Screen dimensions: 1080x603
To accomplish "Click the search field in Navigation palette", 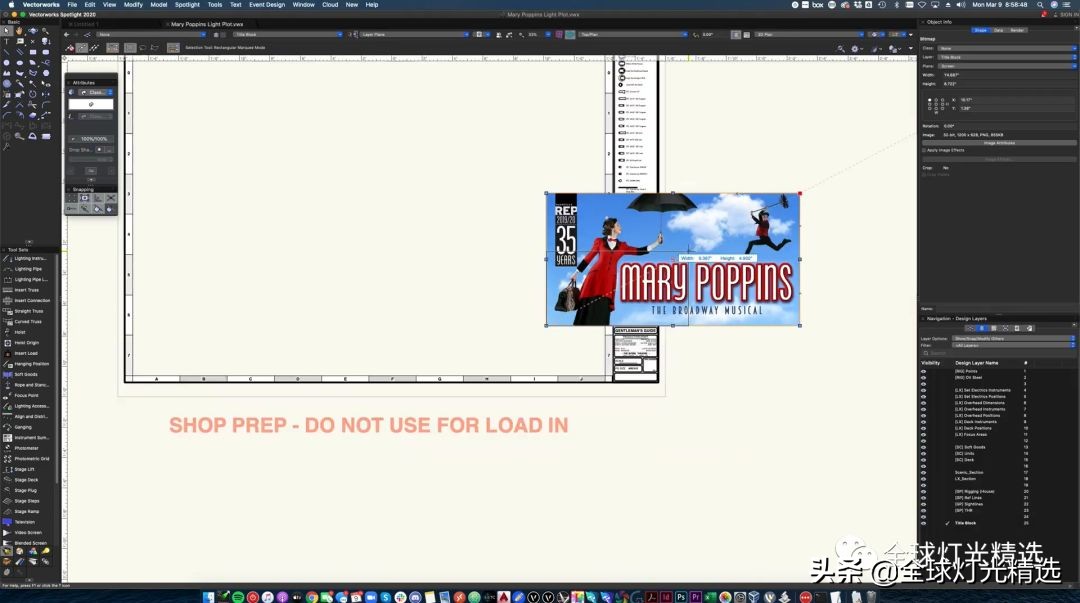I will click(998, 354).
